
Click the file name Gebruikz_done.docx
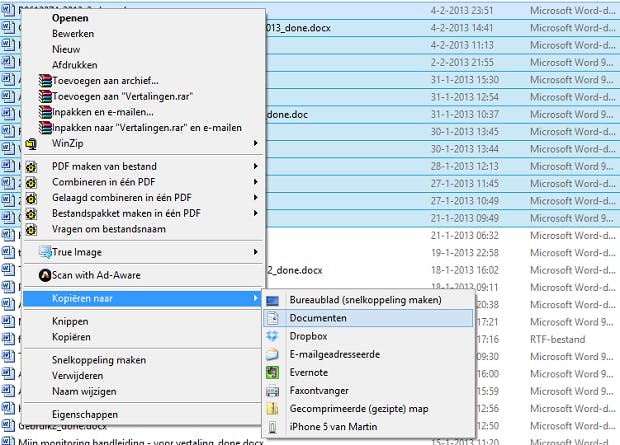62,426
